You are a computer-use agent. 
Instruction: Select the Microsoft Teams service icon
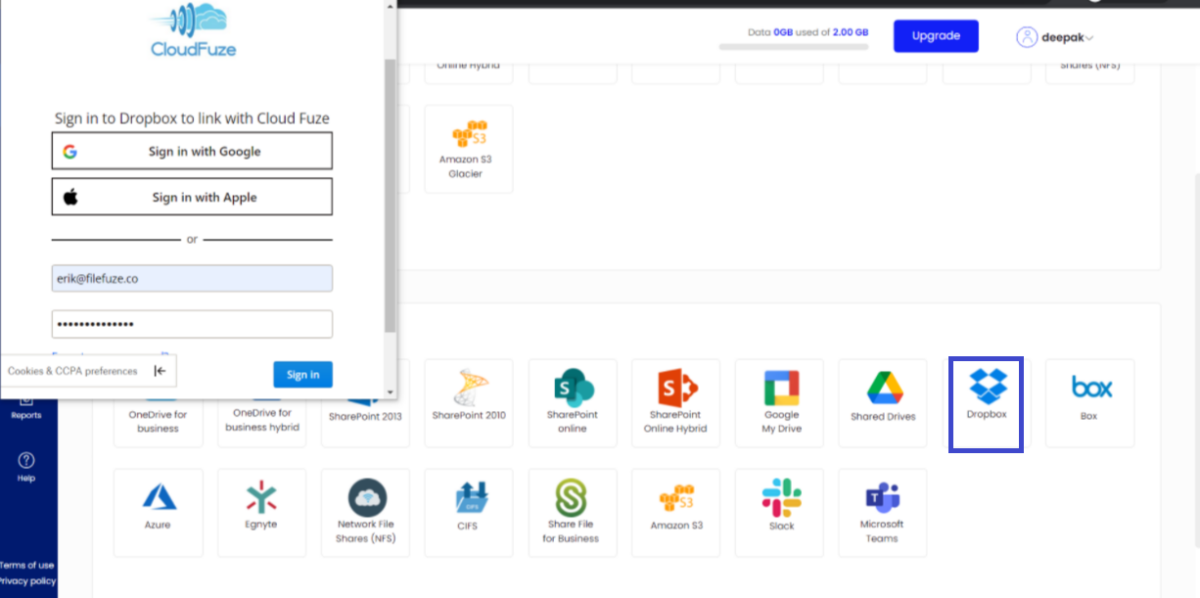click(x=882, y=512)
